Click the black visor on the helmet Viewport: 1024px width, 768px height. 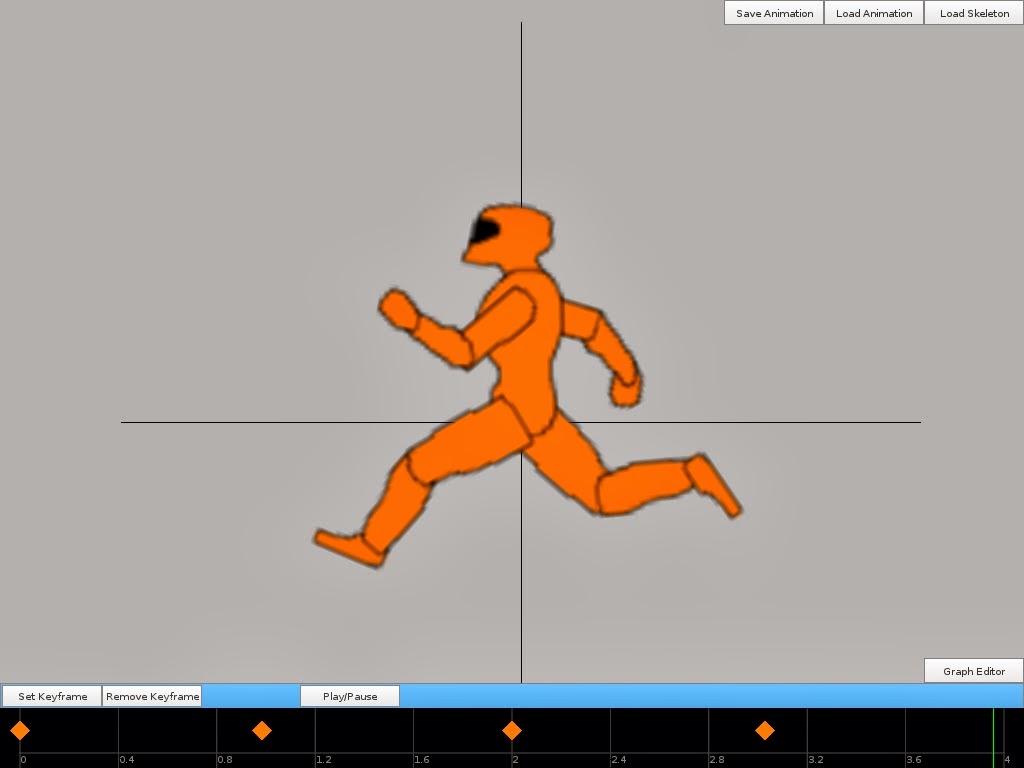[x=485, y=231]
